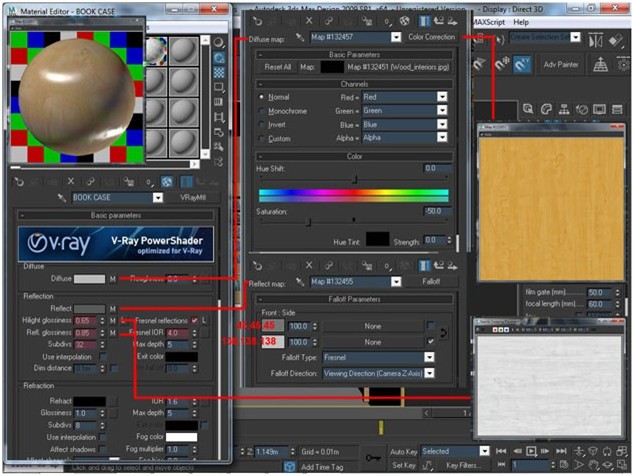
Task: Click the Go to Parent icon in the Diffuse map toolbar
Action: [439, 21]
